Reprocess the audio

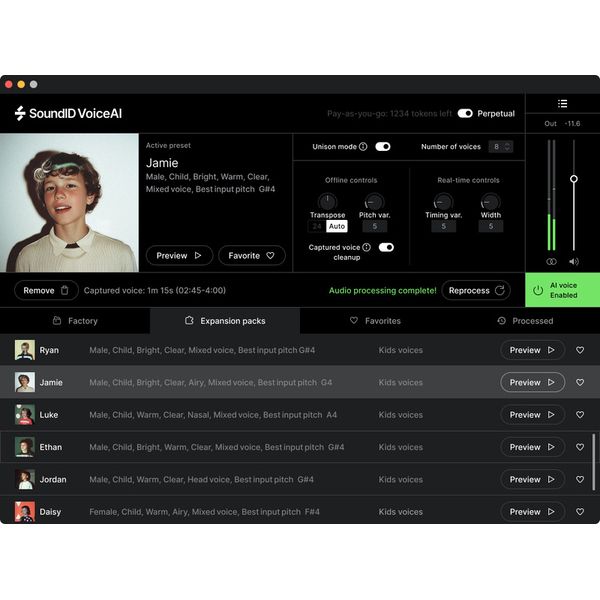click(476, 290)
